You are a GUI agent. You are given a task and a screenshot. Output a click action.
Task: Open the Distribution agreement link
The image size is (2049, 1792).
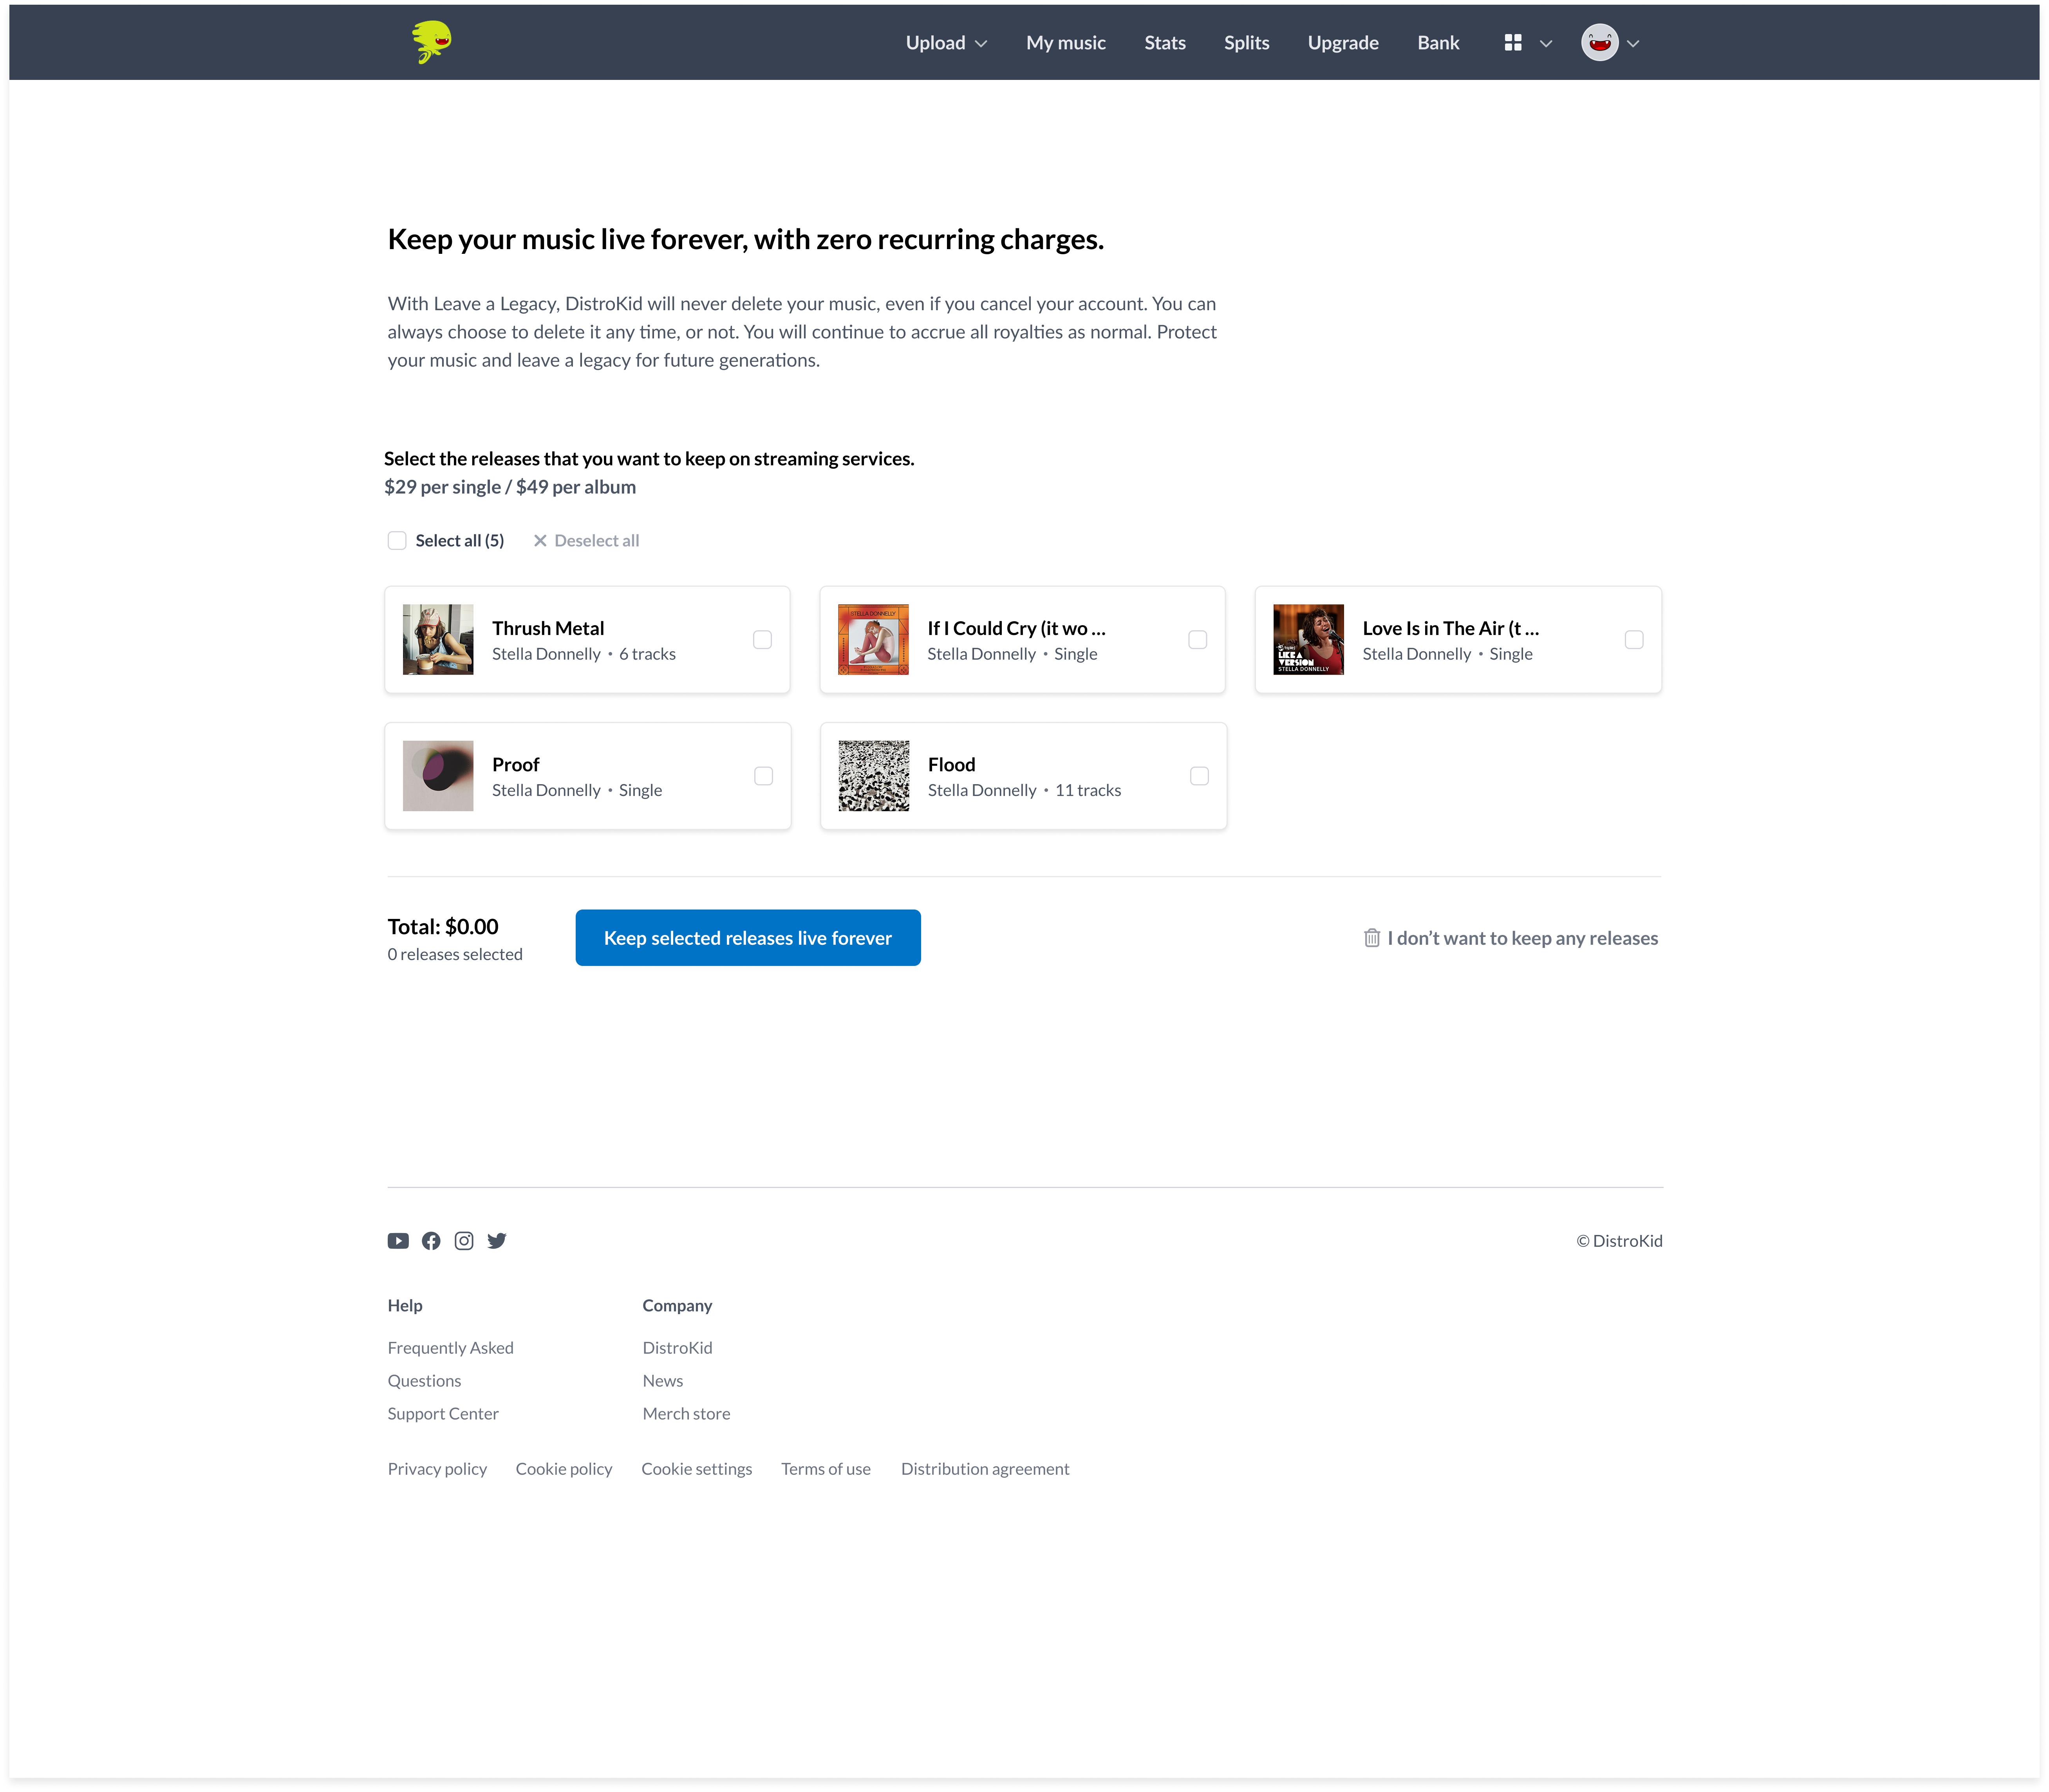(x=985, y=1469)
